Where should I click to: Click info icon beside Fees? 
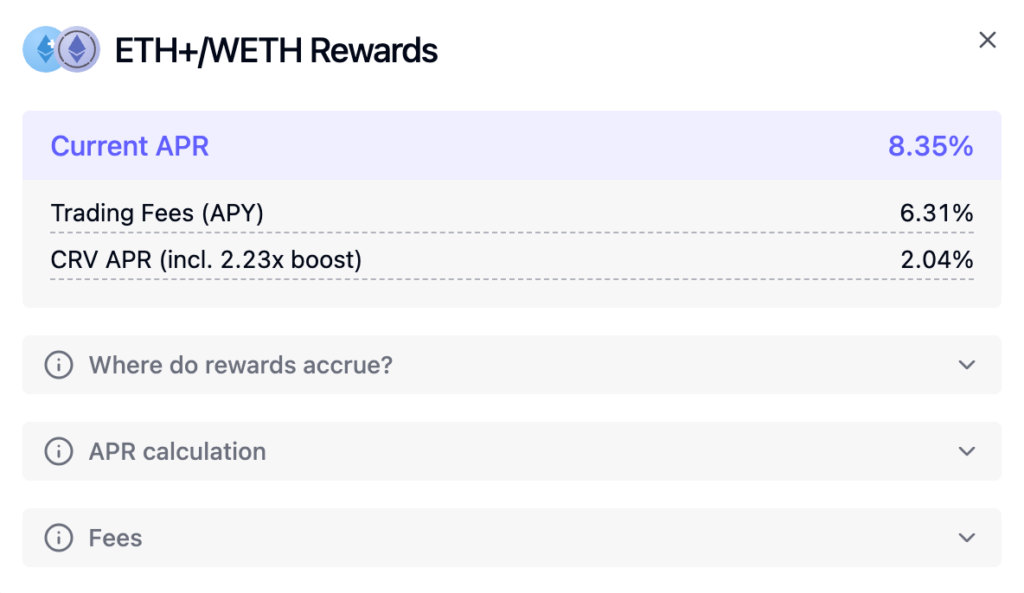tap(59, 538)
